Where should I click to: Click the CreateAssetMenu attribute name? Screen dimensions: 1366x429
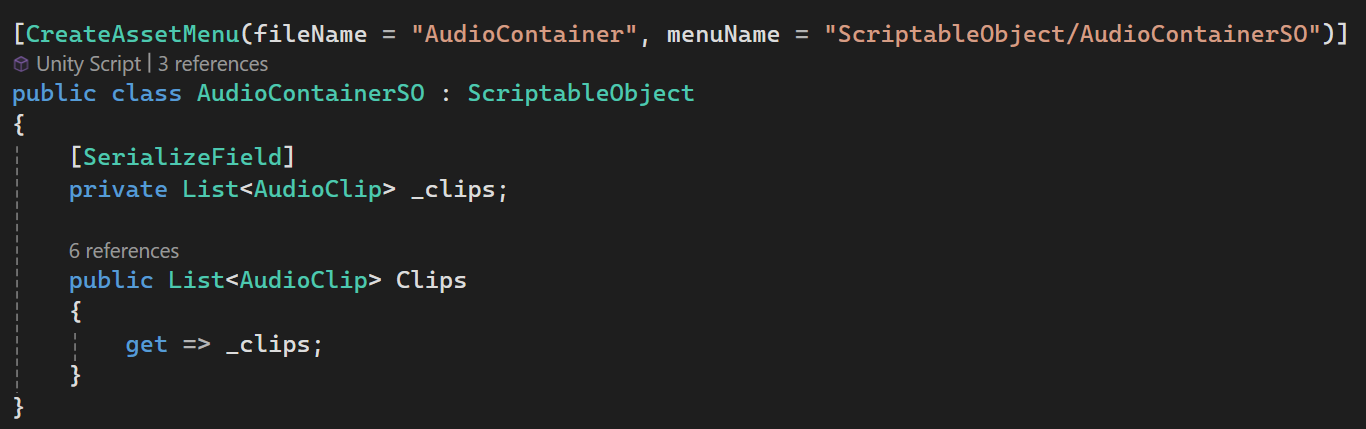(x=133, y=34)
